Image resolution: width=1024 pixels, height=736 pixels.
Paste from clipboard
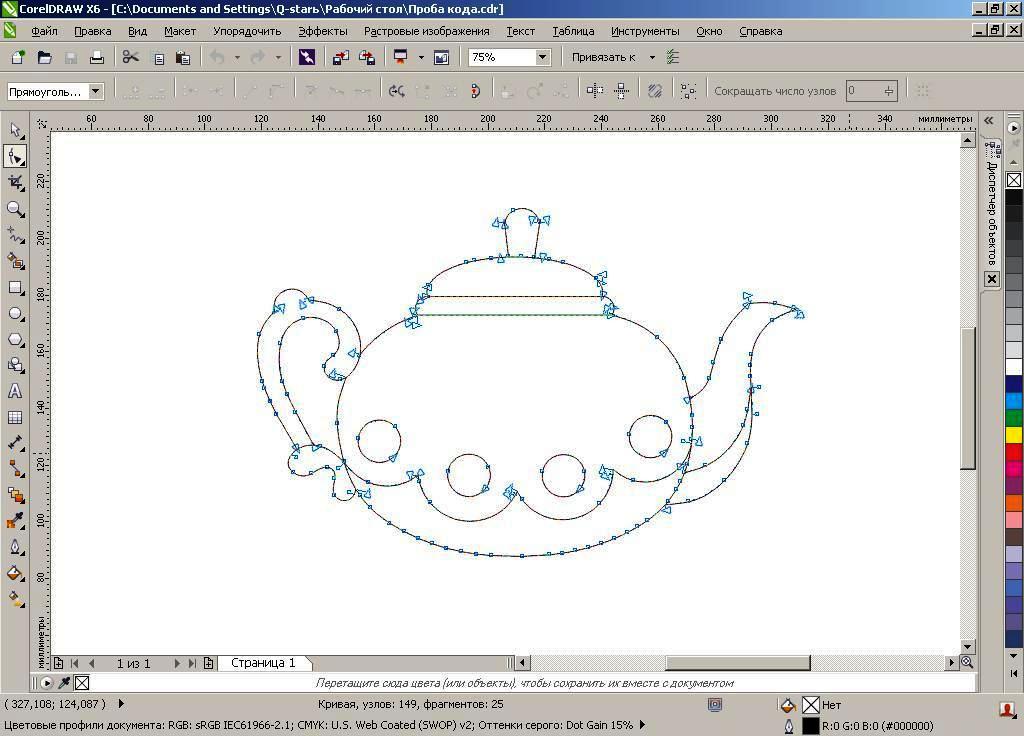point(184,58)
